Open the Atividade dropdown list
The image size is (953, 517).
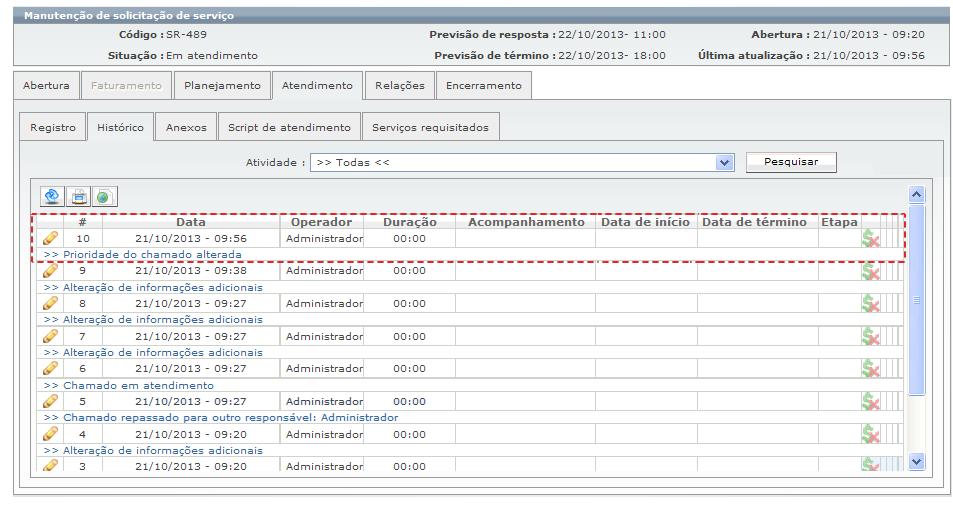click(724, 163)
